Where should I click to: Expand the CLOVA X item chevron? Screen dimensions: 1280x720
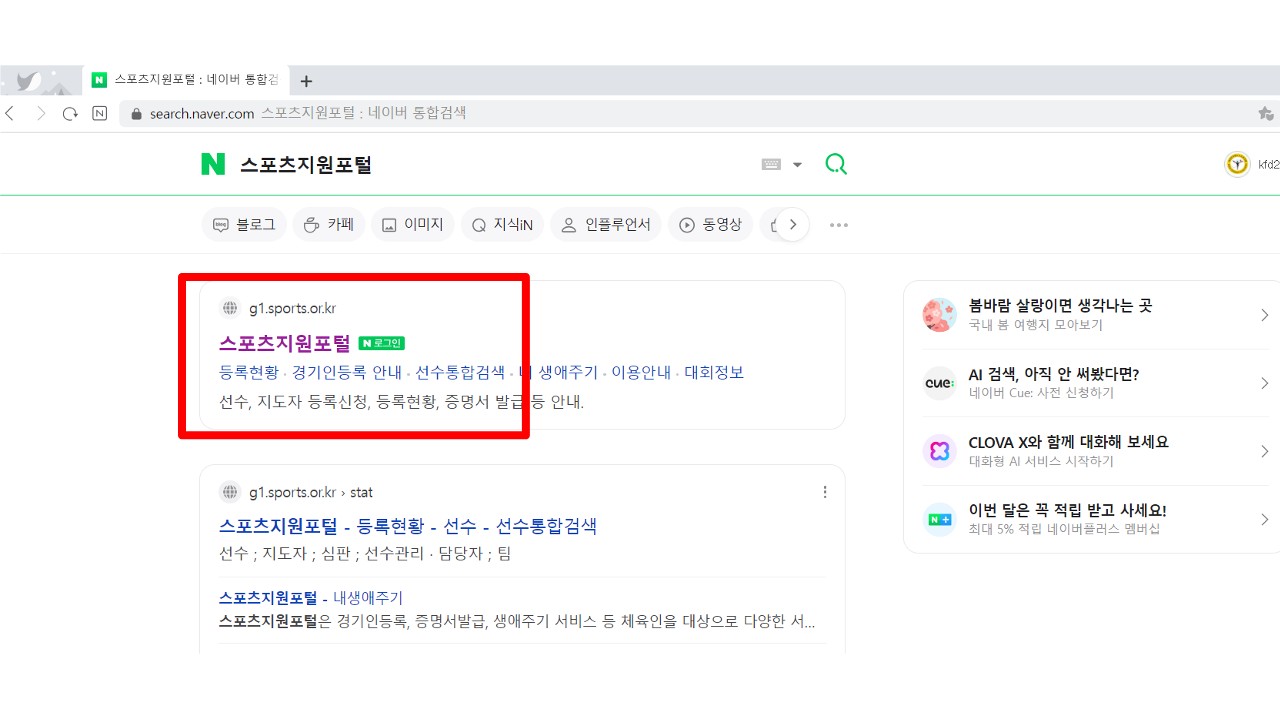1264,451
